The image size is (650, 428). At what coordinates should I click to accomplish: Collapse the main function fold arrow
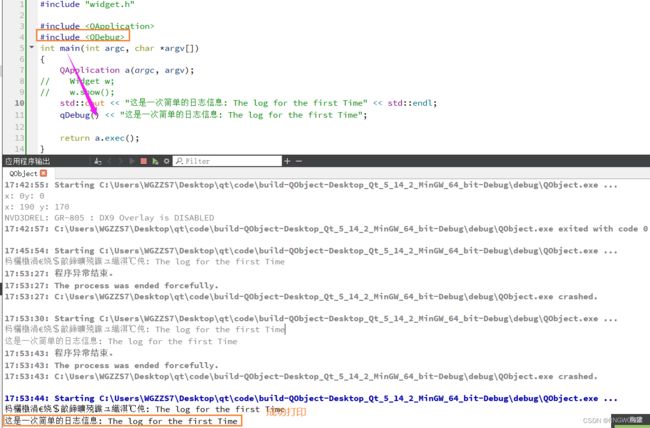pyautogui.click(x=32, y=47)
